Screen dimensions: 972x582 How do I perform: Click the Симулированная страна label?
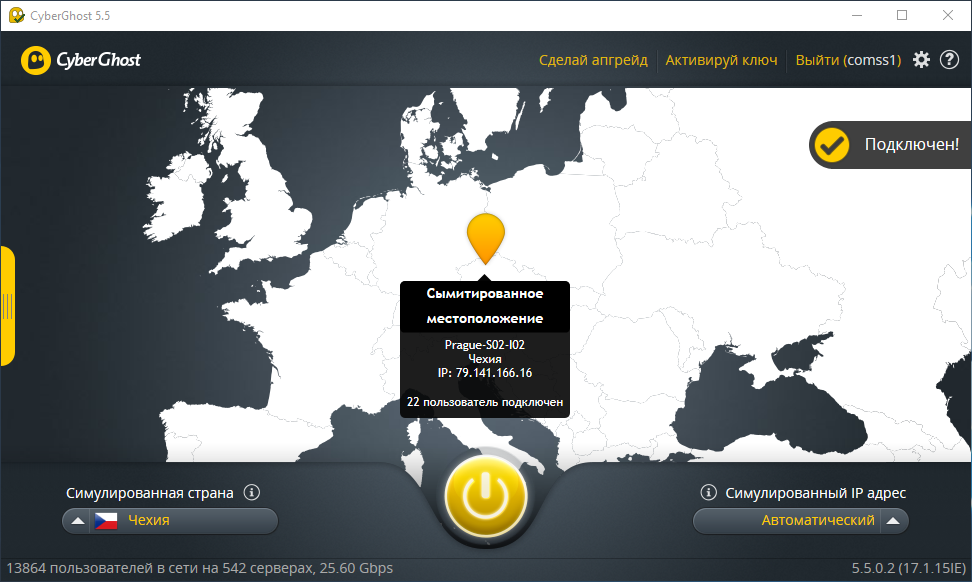point(150,493)
